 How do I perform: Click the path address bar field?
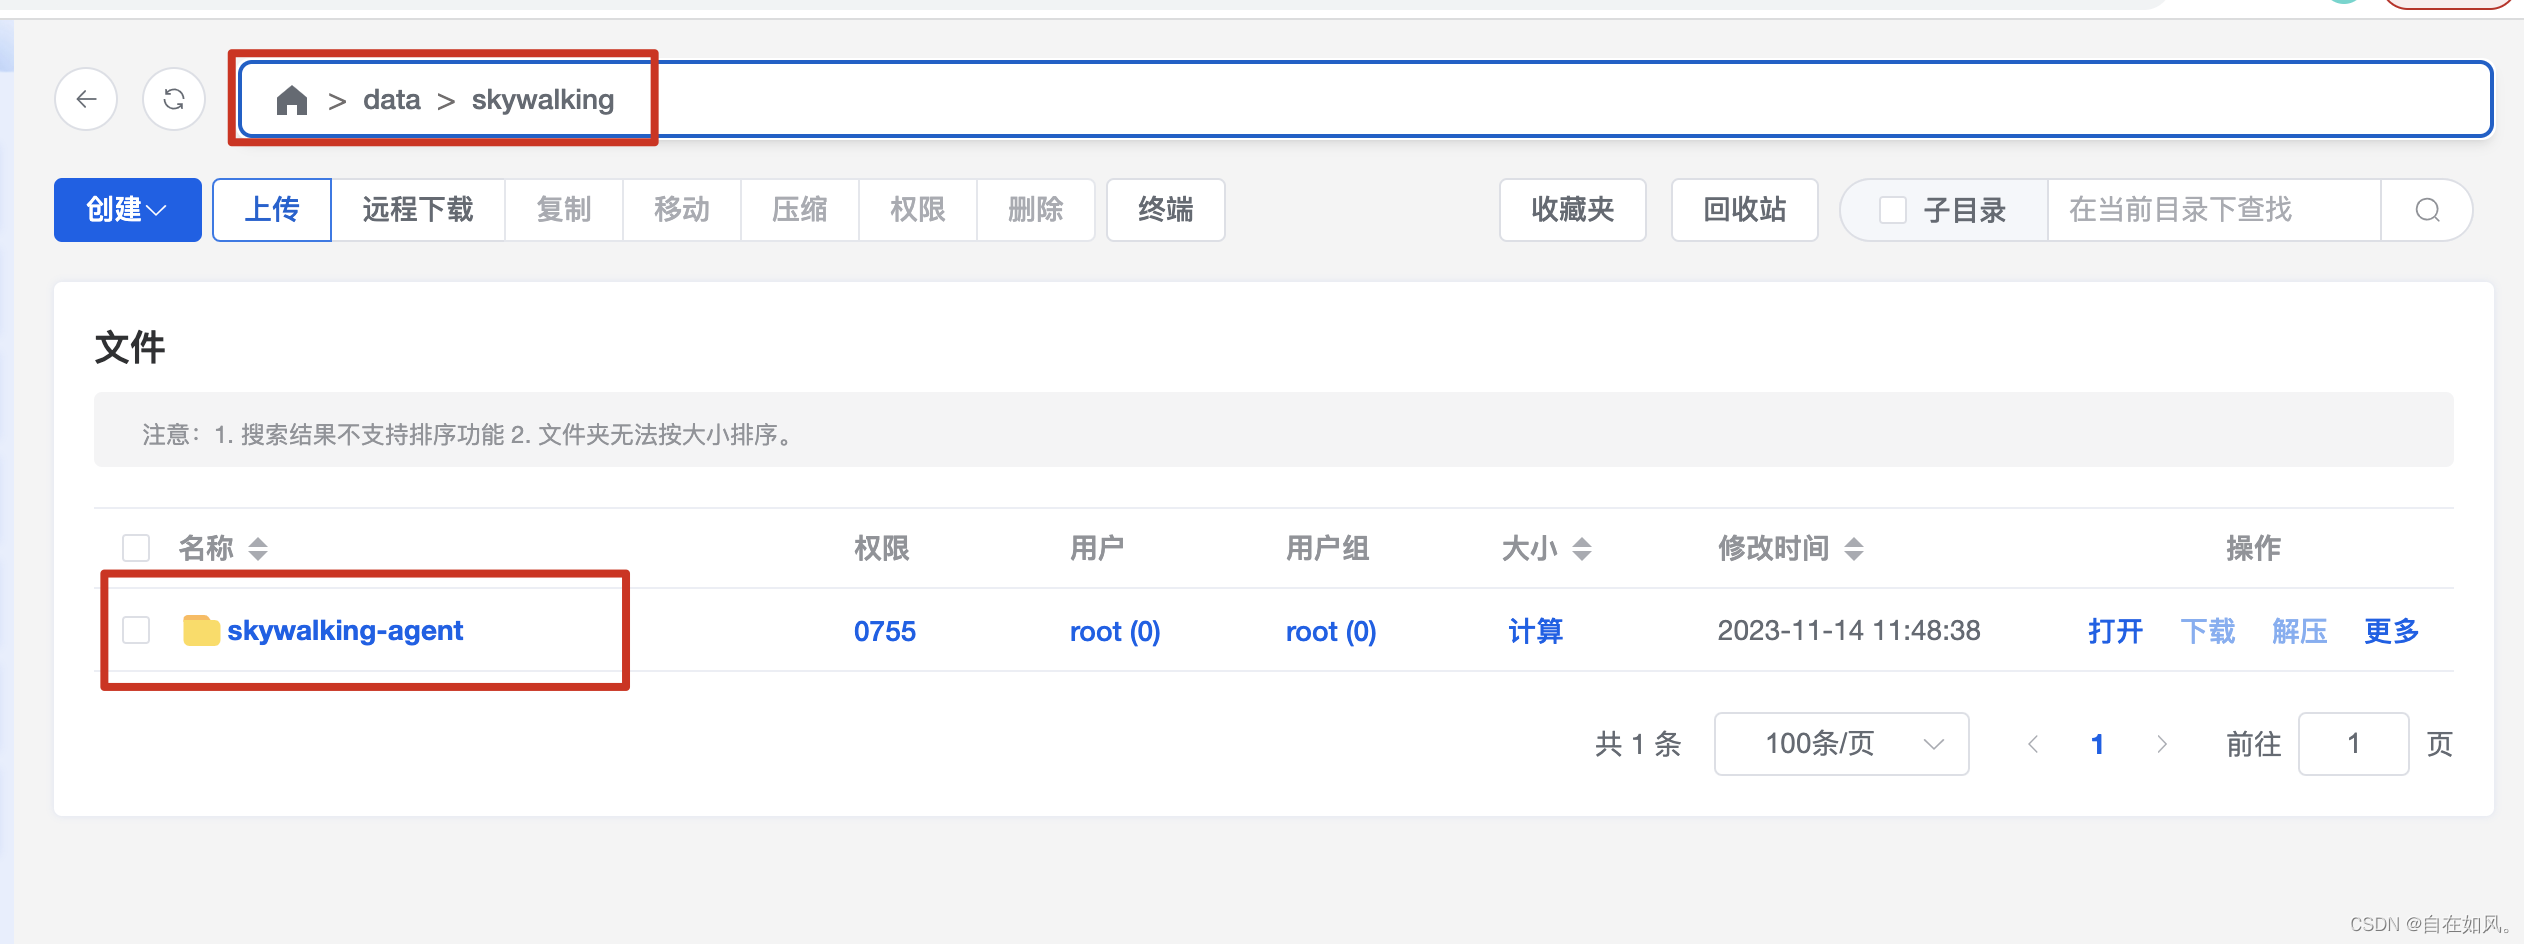[x=1365, y=99]
